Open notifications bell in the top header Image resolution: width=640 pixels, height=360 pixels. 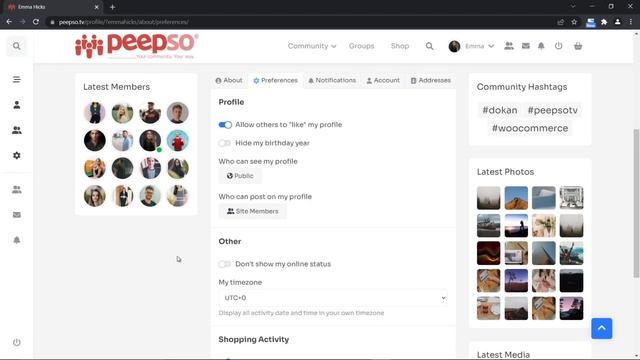click(541, 46)
